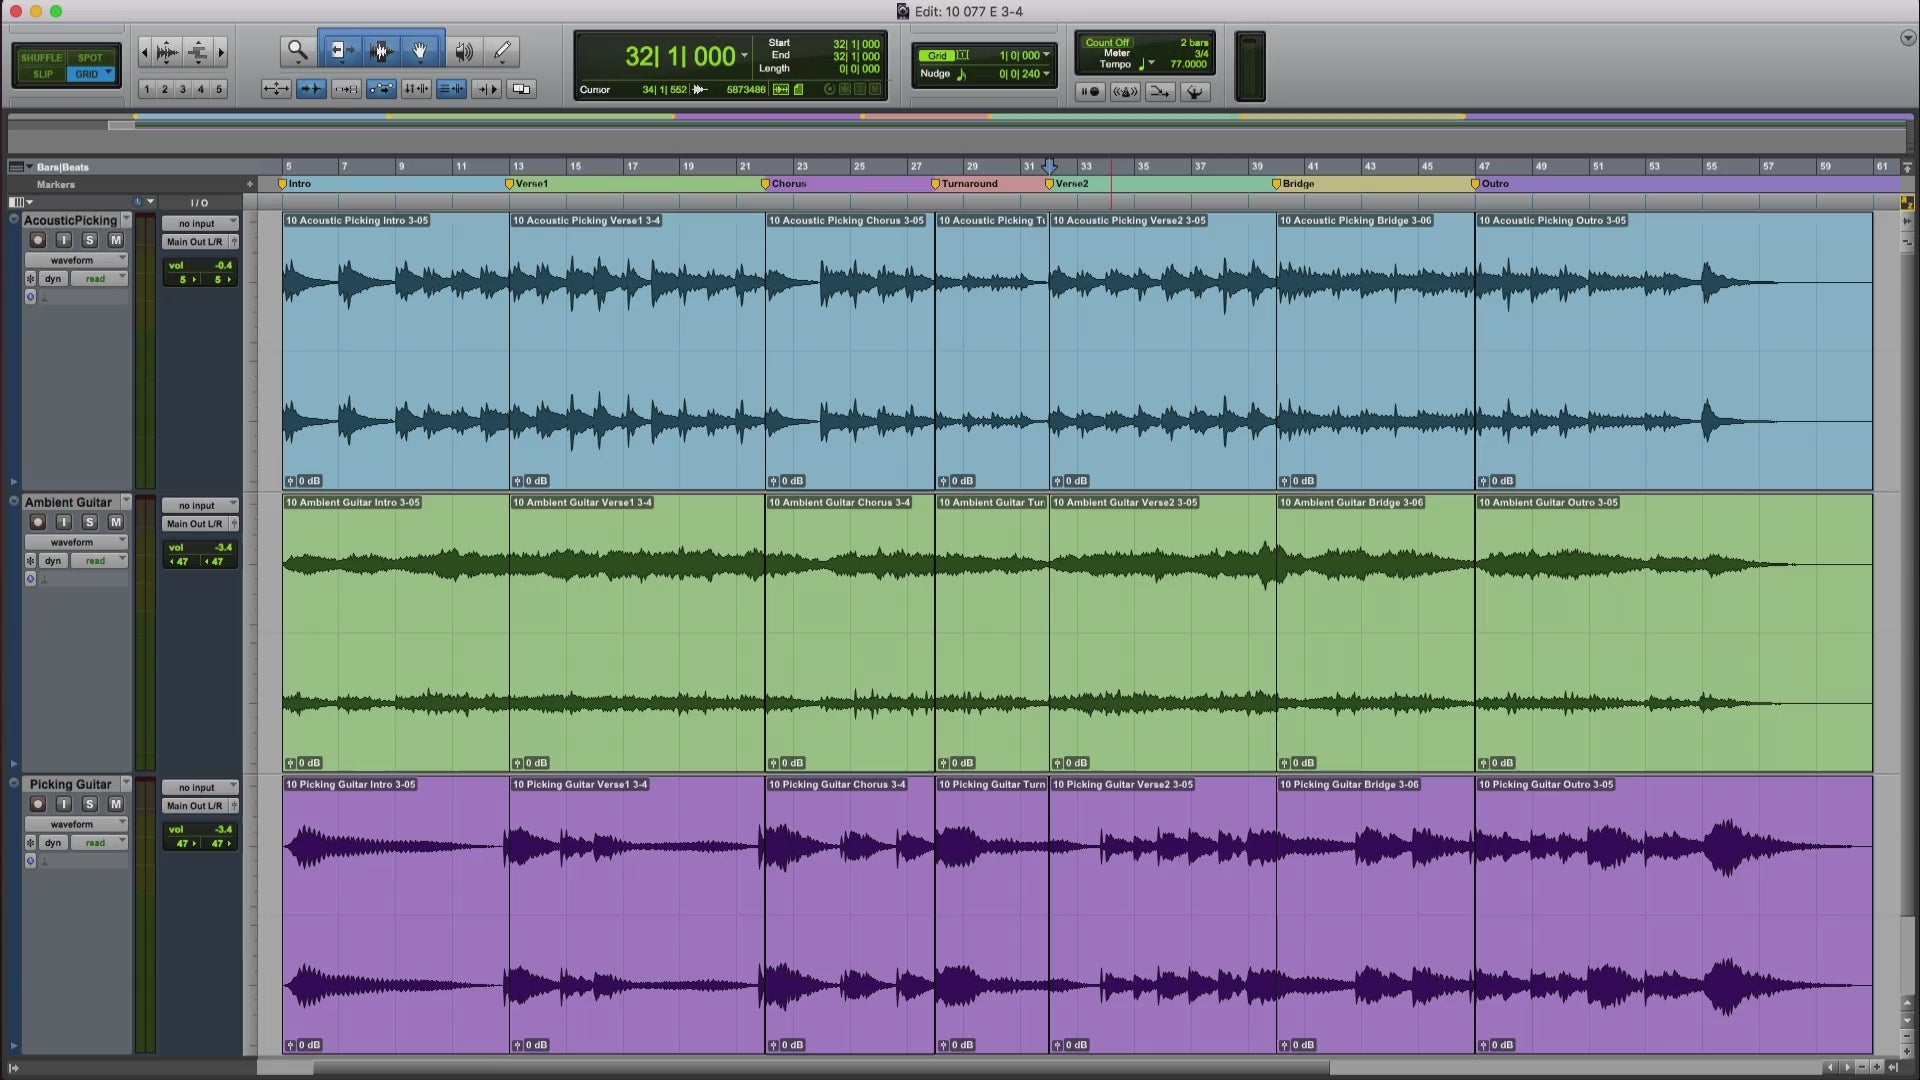Open AcousticPicking waveform track view dropdown
Viewport: 1920px width, 1080px height.
tap(76, 260)
